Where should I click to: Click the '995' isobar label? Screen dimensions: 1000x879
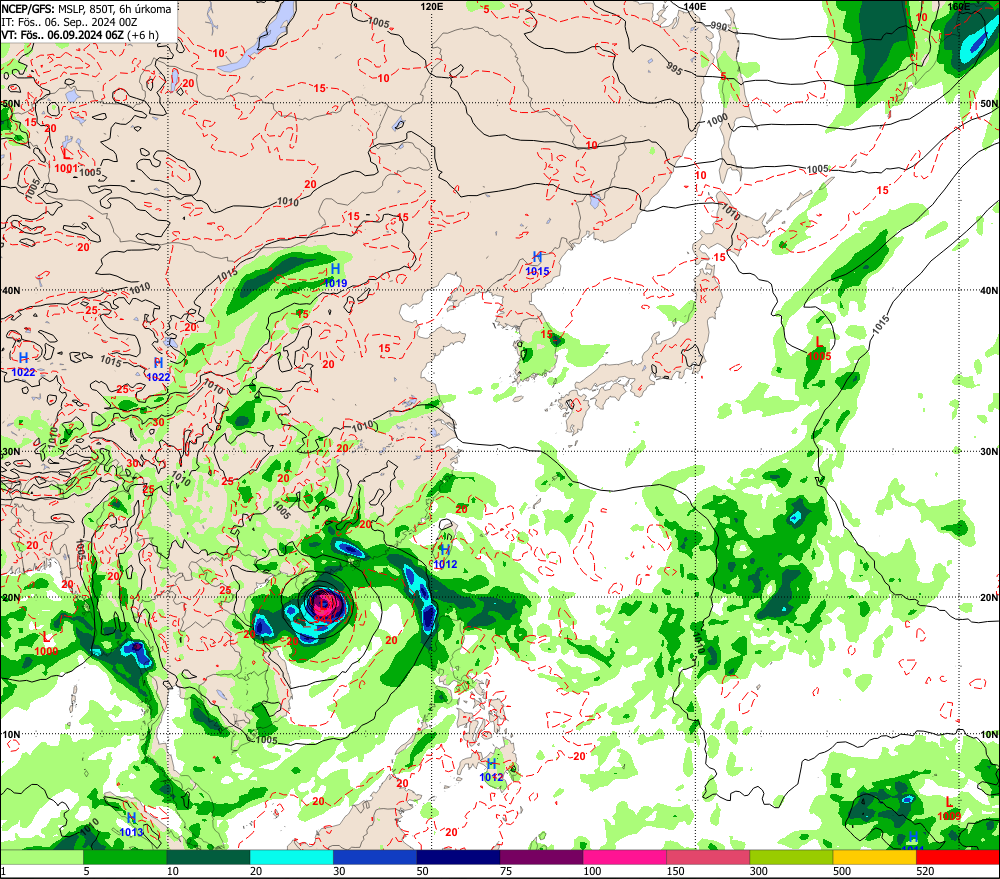point(674,68)
